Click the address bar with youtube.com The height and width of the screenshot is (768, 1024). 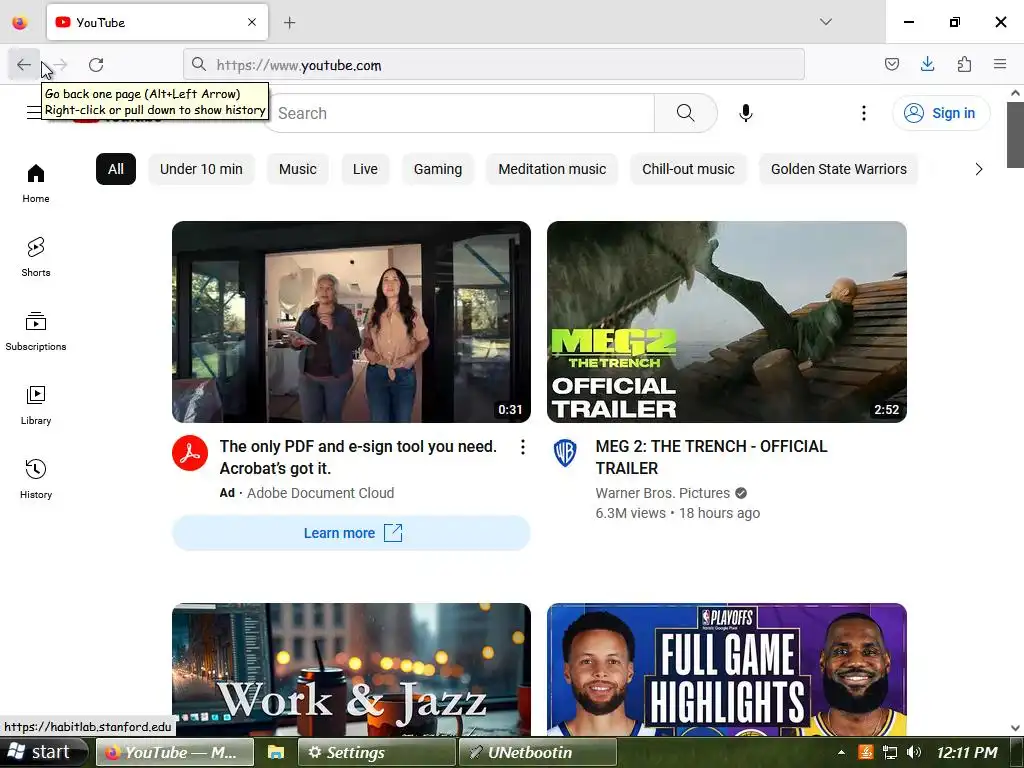(494, 65)
